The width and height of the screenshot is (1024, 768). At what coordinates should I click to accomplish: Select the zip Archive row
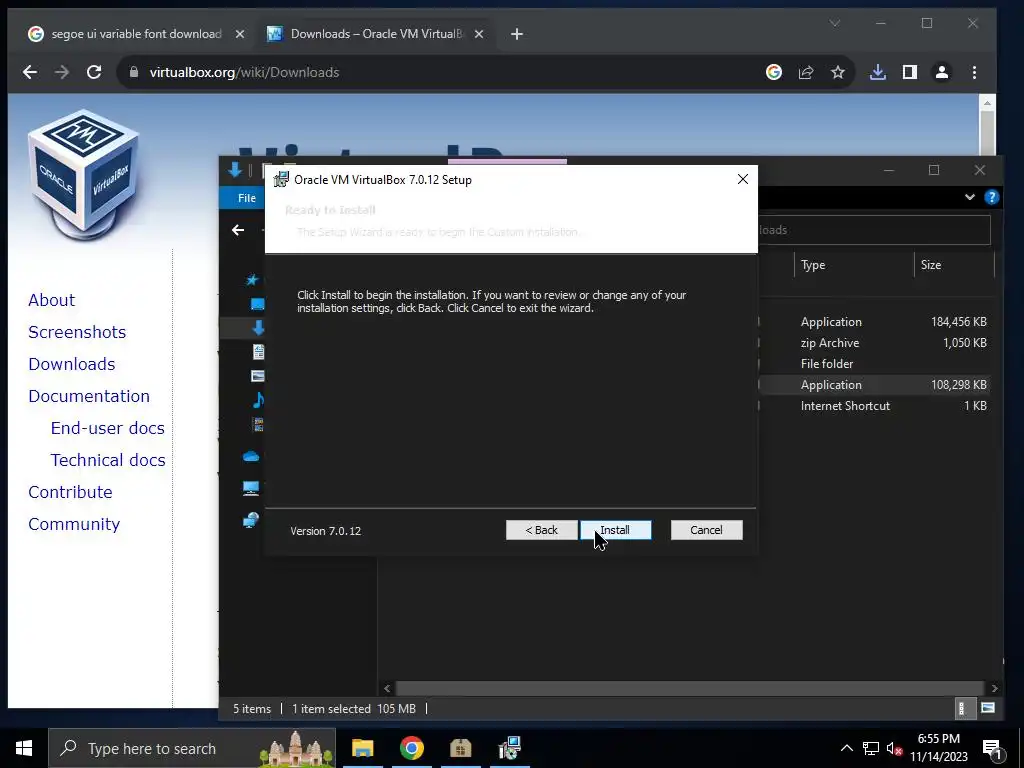[x=875, y=343]
